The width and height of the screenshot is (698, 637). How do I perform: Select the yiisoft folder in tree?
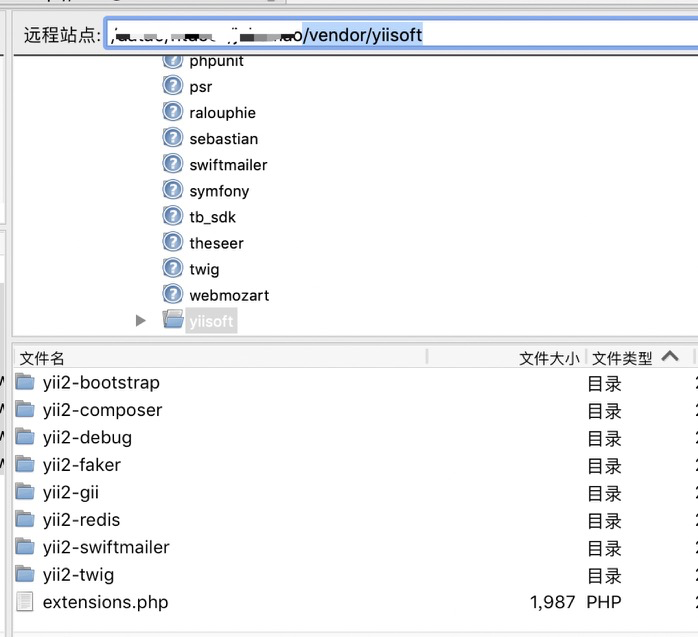pyautogui.click(x=211, y=321)
